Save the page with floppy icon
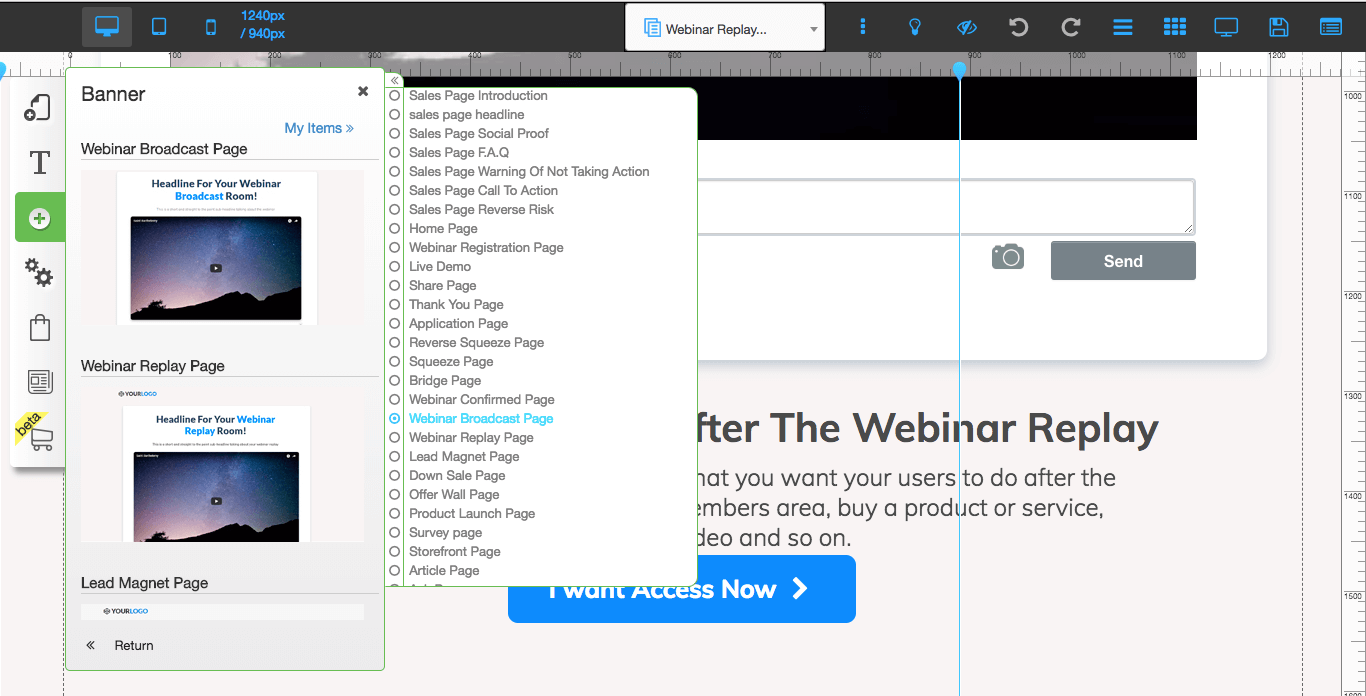 tap(1278, 27)
